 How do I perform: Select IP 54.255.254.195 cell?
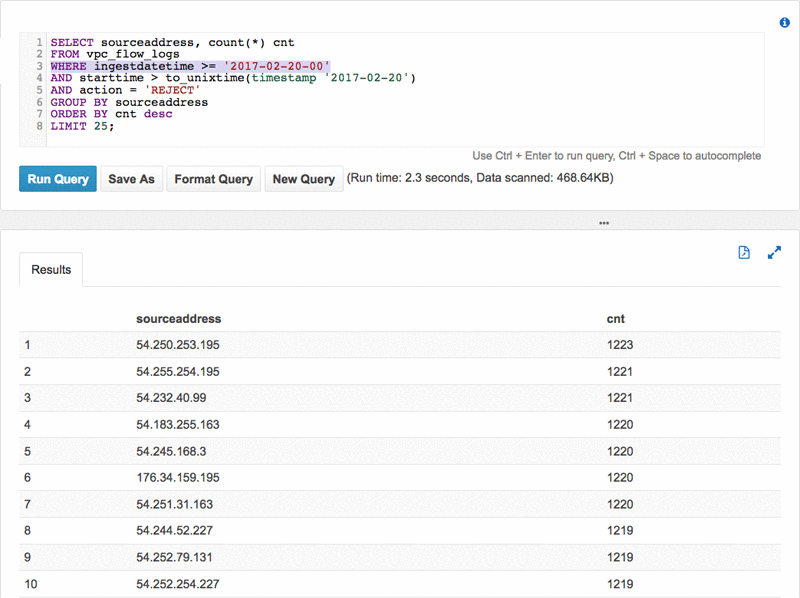pos(178,371)
